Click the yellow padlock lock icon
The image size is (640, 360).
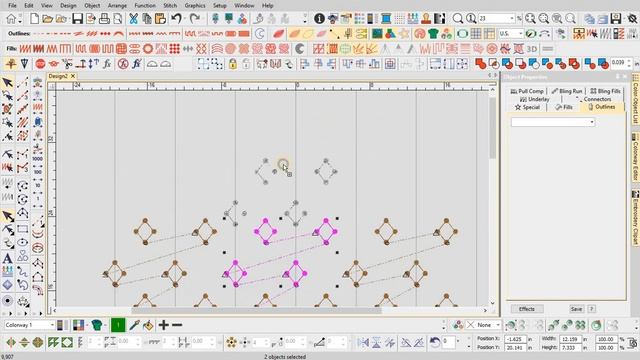point(233,64)
